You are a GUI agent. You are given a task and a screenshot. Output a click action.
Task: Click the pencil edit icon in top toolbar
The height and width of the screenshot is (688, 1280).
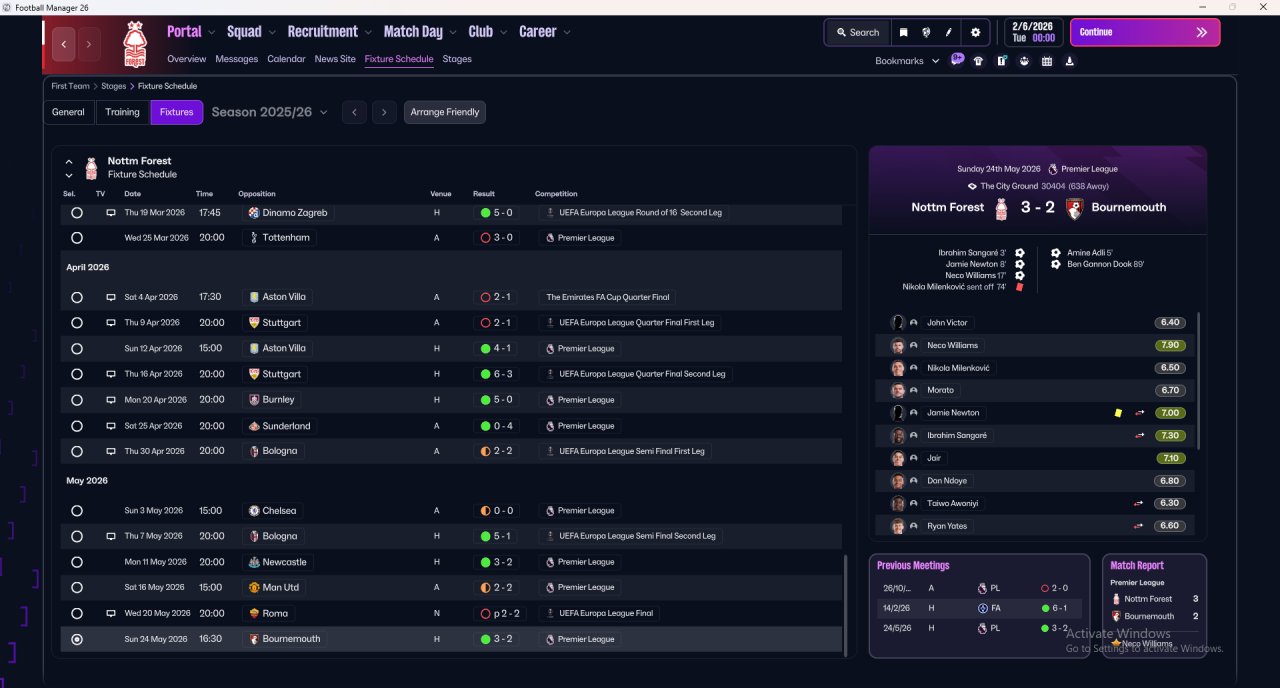pyautogui.click(x=948, y=32)
